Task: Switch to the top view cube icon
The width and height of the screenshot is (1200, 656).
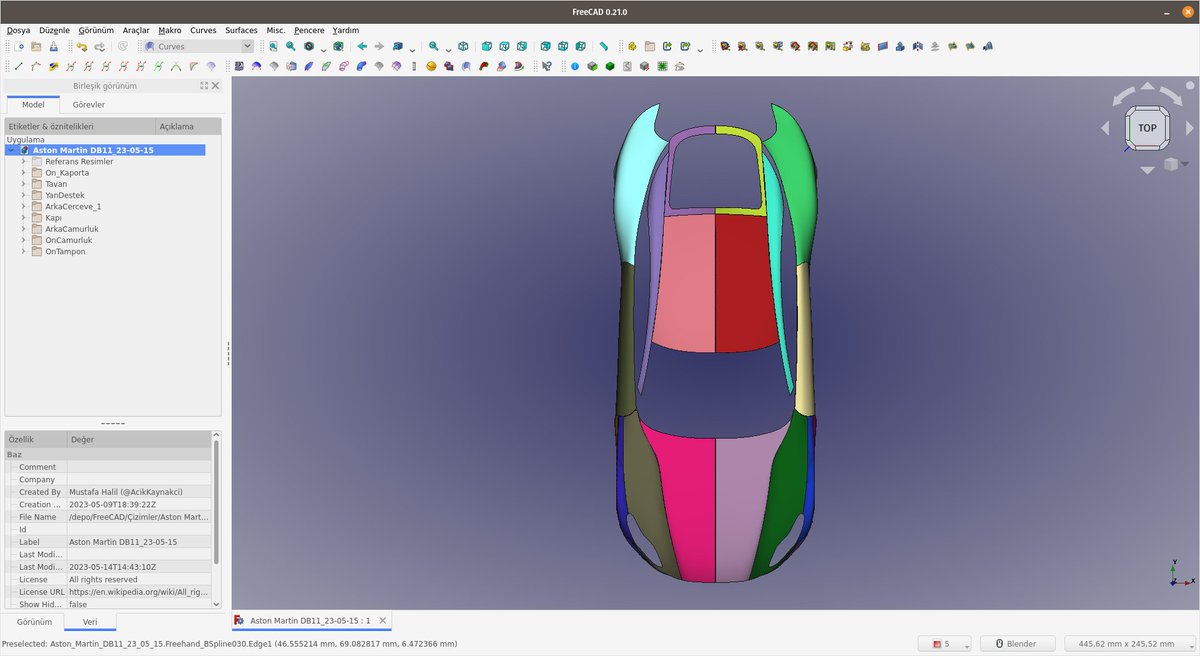Action: point(504,46)
